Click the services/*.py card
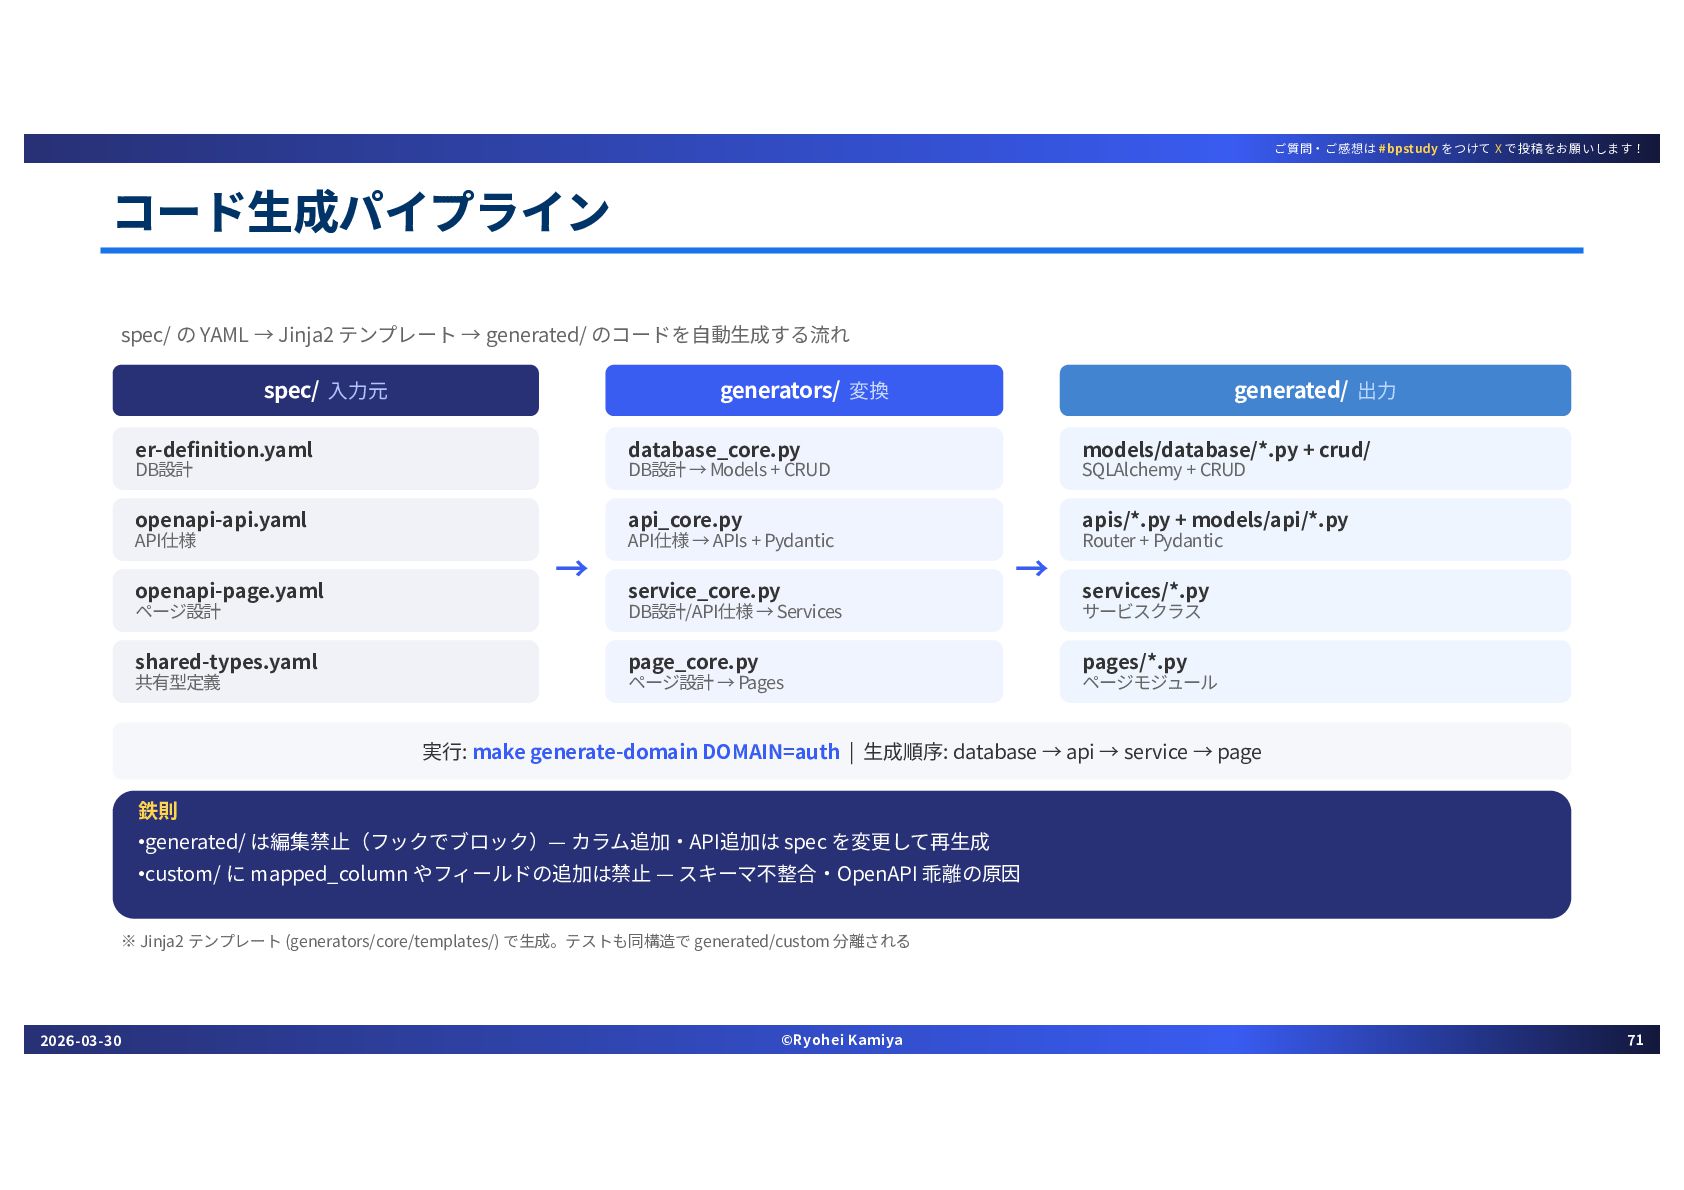1684x1190 pixels. coord(1315,601)
